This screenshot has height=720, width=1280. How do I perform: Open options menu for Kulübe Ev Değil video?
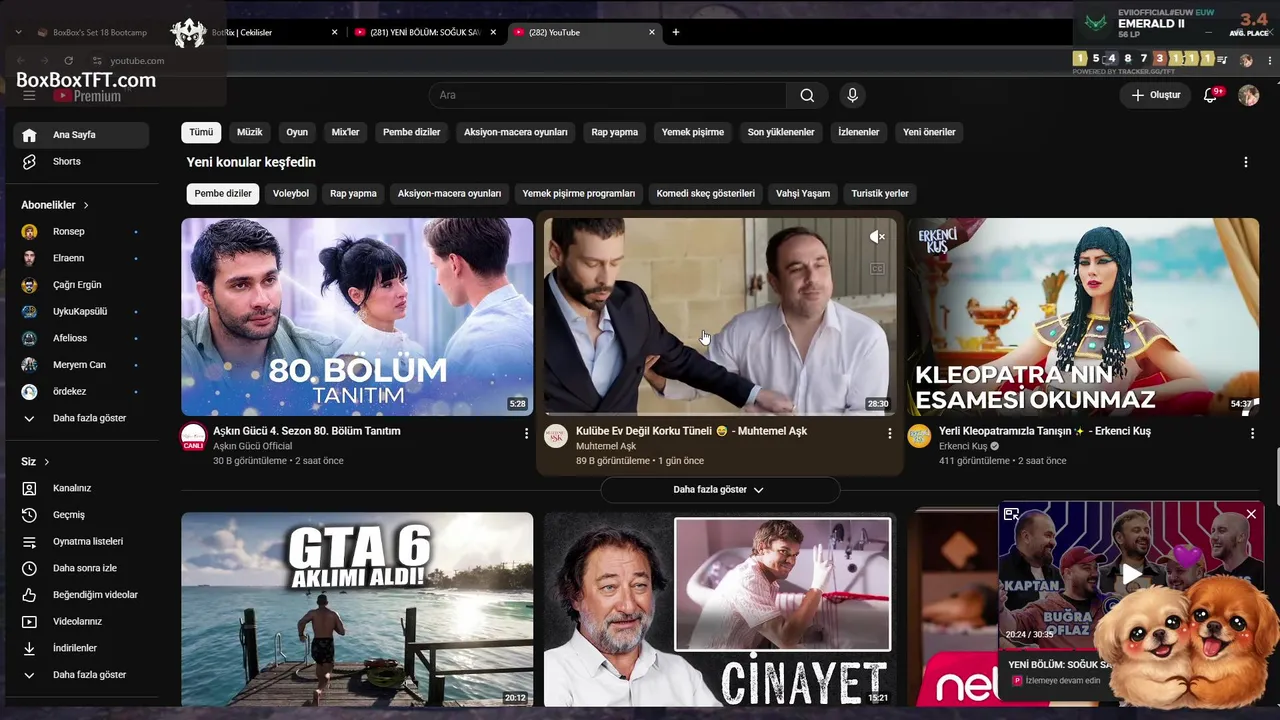[889, 433]
